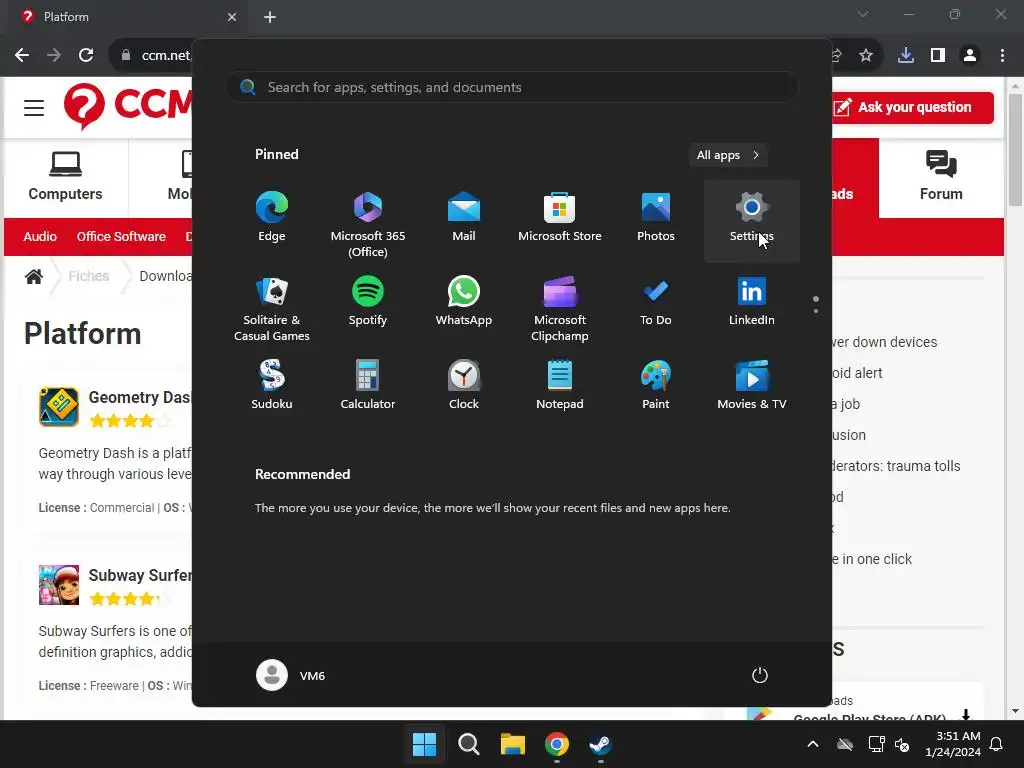Open the muted volume tray icon
The image size is (1024, 768).
[x=903, y=744]
